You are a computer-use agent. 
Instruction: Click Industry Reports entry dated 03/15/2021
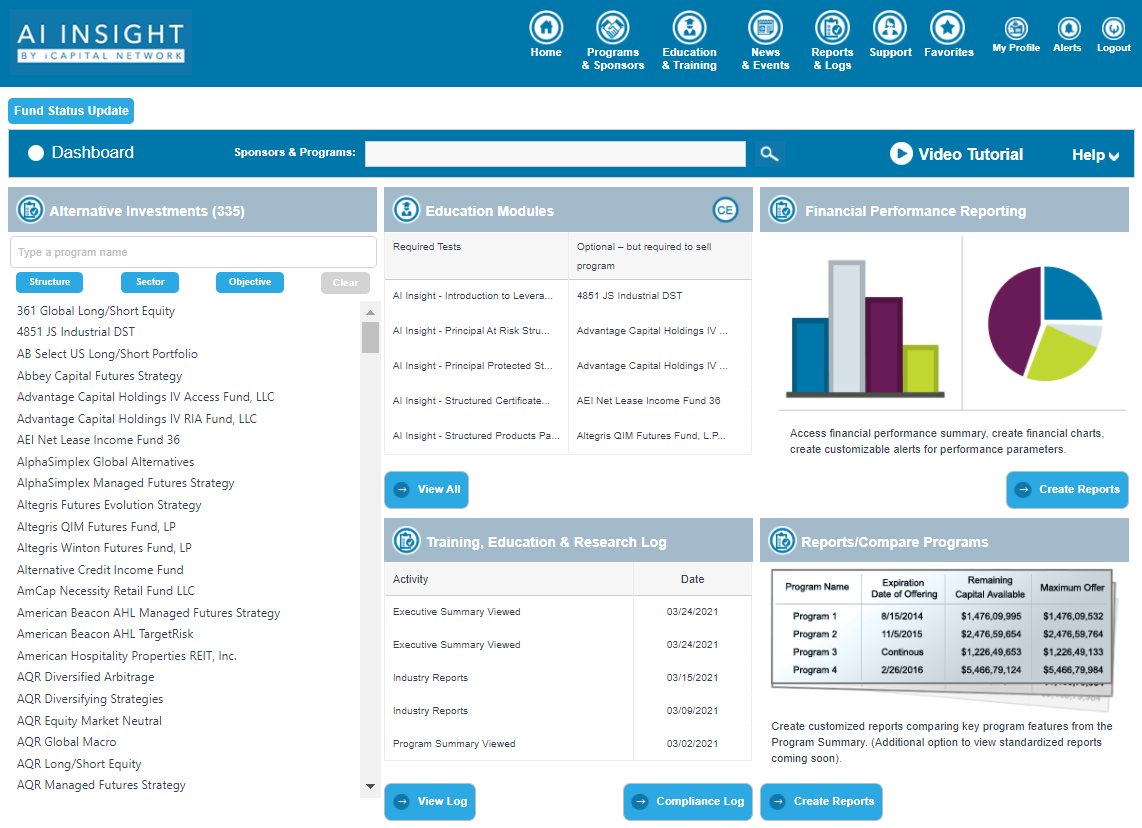430,677
